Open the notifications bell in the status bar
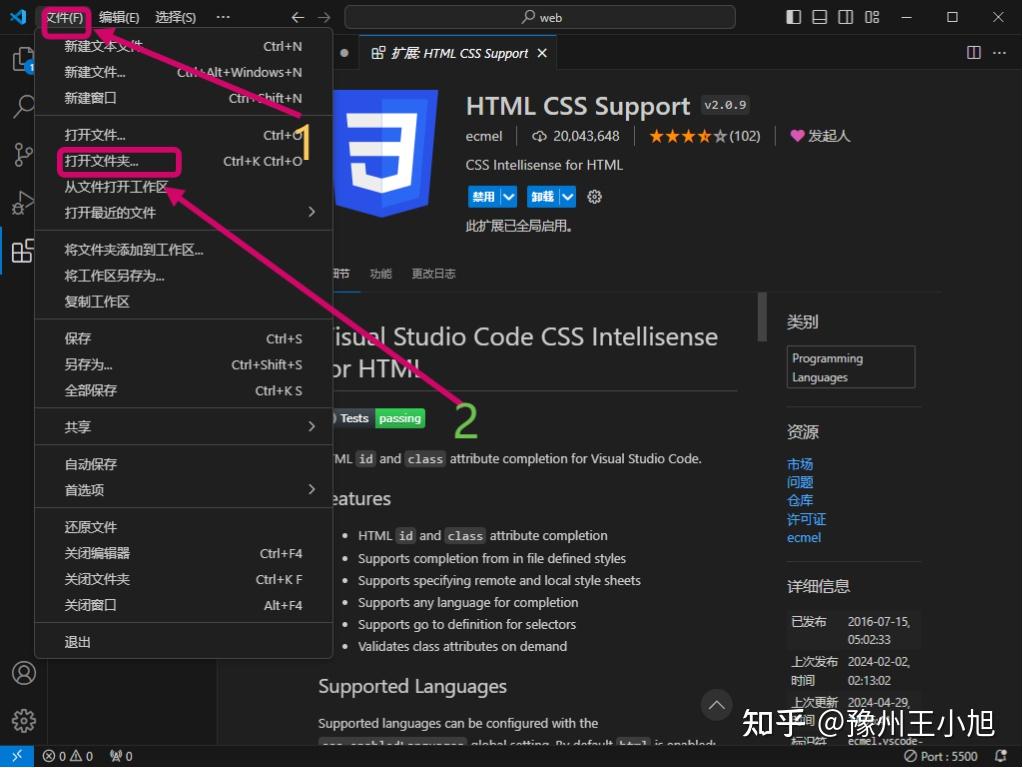This screenshot has width=1023, height=768. point(1001,756)
